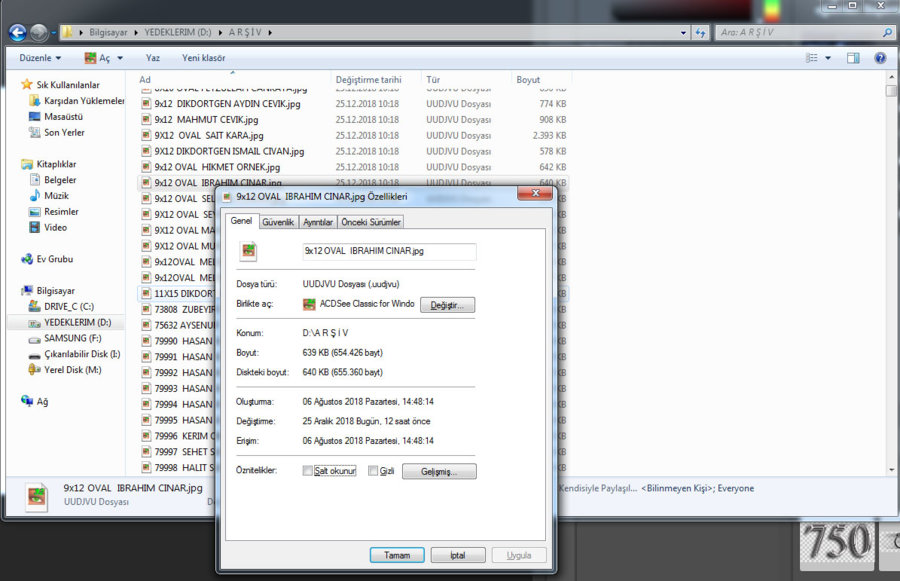This screenshot has height=581, width=900.
Task: Close the Özellikleri dialog
Action: [x=535, y=193]
